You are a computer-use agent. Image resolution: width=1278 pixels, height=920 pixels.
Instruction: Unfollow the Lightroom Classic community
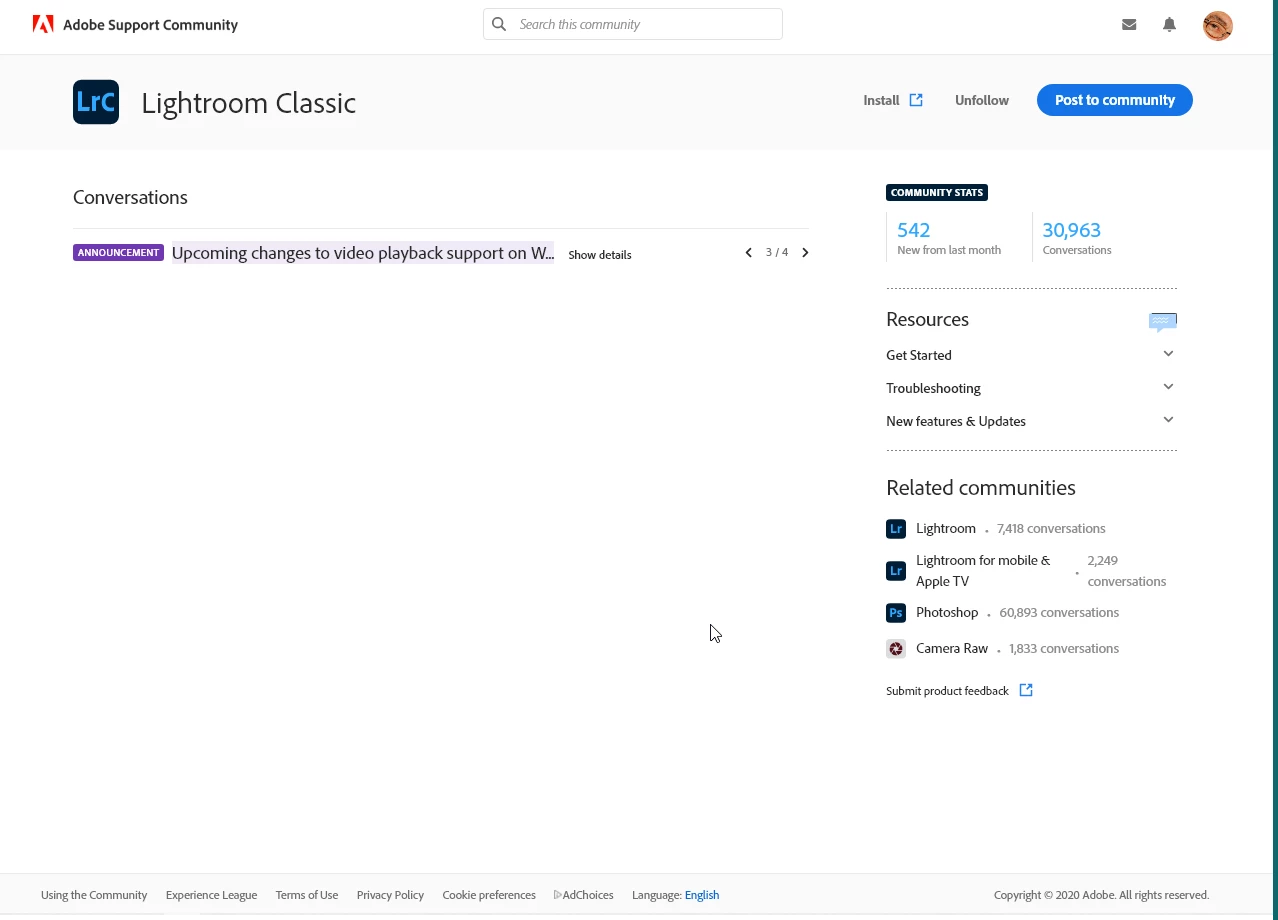click(x=982, y=100)
